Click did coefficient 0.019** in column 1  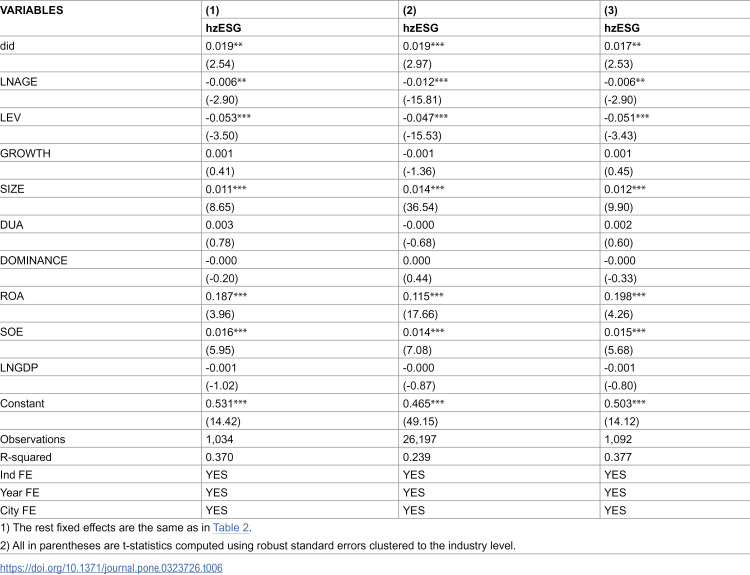coord(224,46)
